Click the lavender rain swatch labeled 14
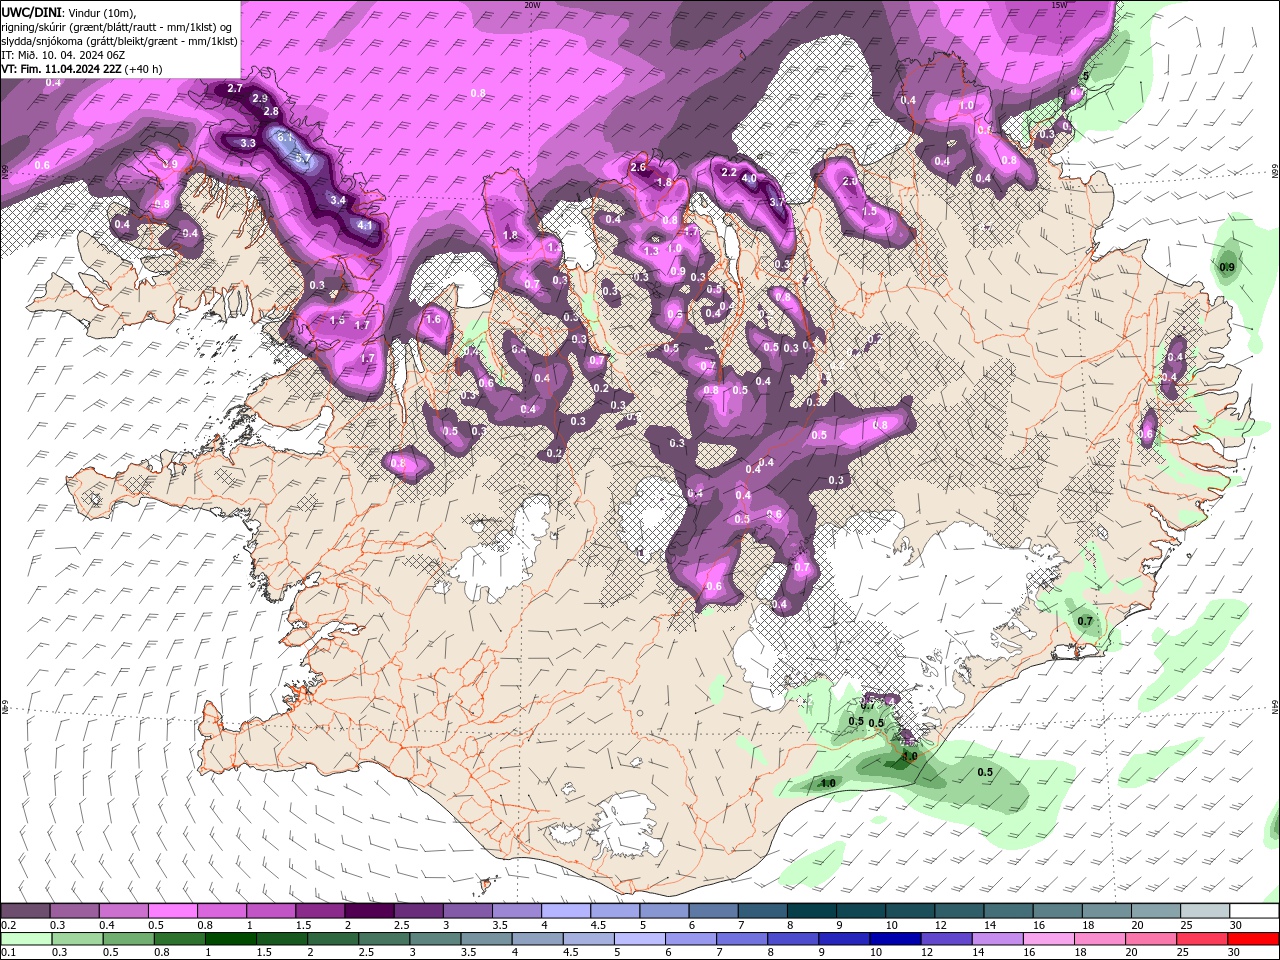The width and height of the screenshot is (1280, 960). 996,939
